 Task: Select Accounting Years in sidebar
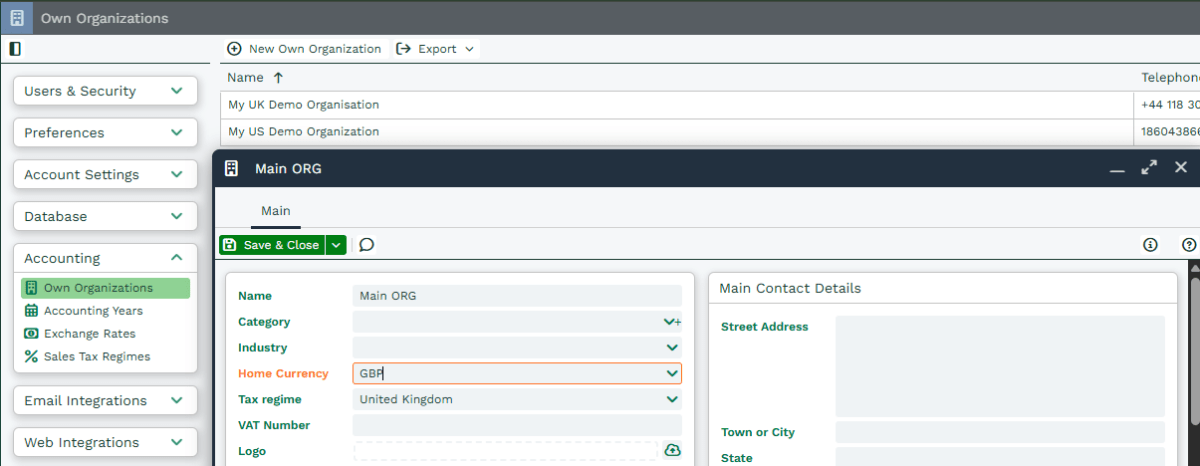pyautogui.click(x=93, y=311)
